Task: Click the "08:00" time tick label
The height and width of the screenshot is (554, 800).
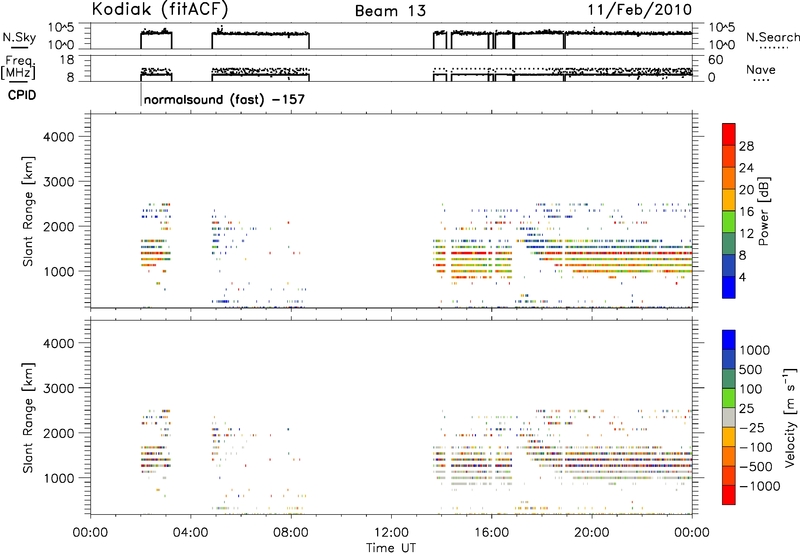Action: (x=291, y=533)
